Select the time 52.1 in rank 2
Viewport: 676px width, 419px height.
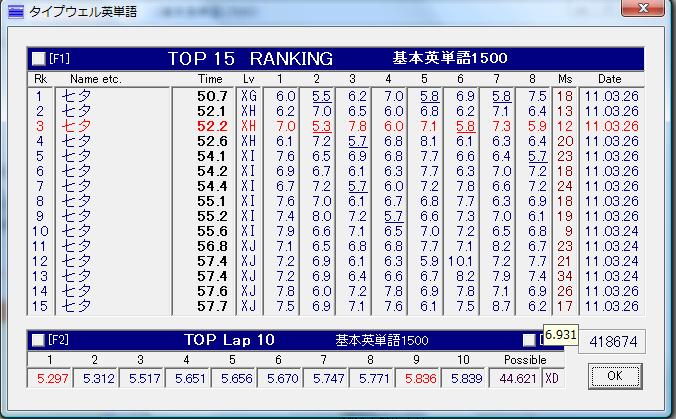pyautogui.click(x=212, y=111)
